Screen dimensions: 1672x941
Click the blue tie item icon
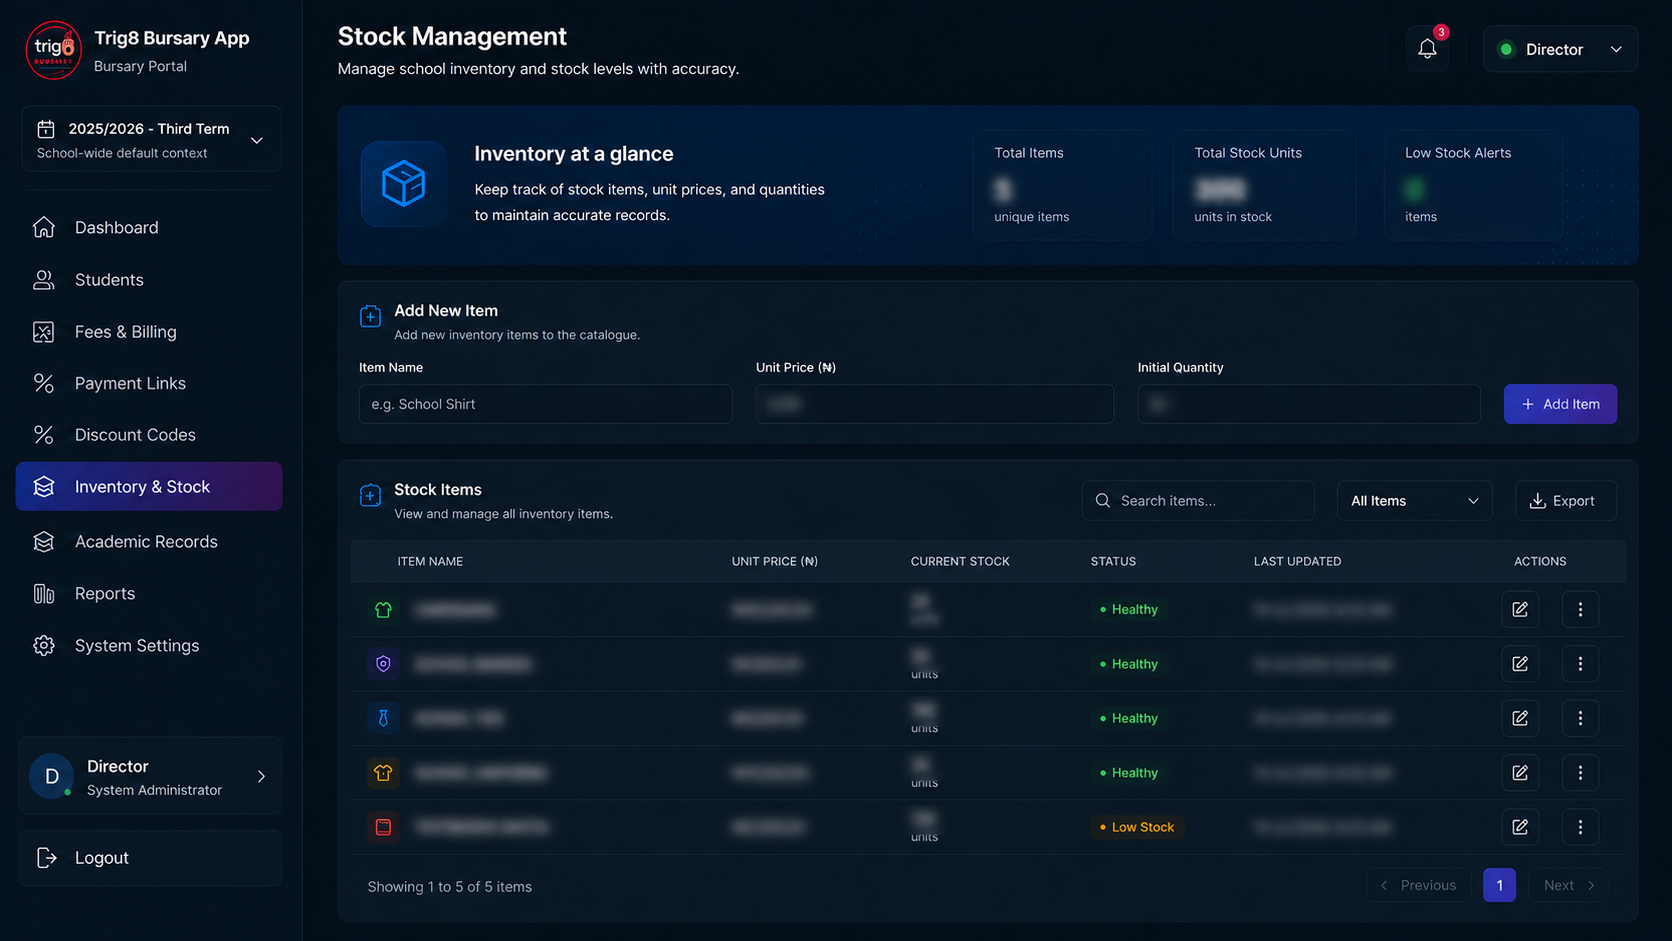(x=383, y=718)
